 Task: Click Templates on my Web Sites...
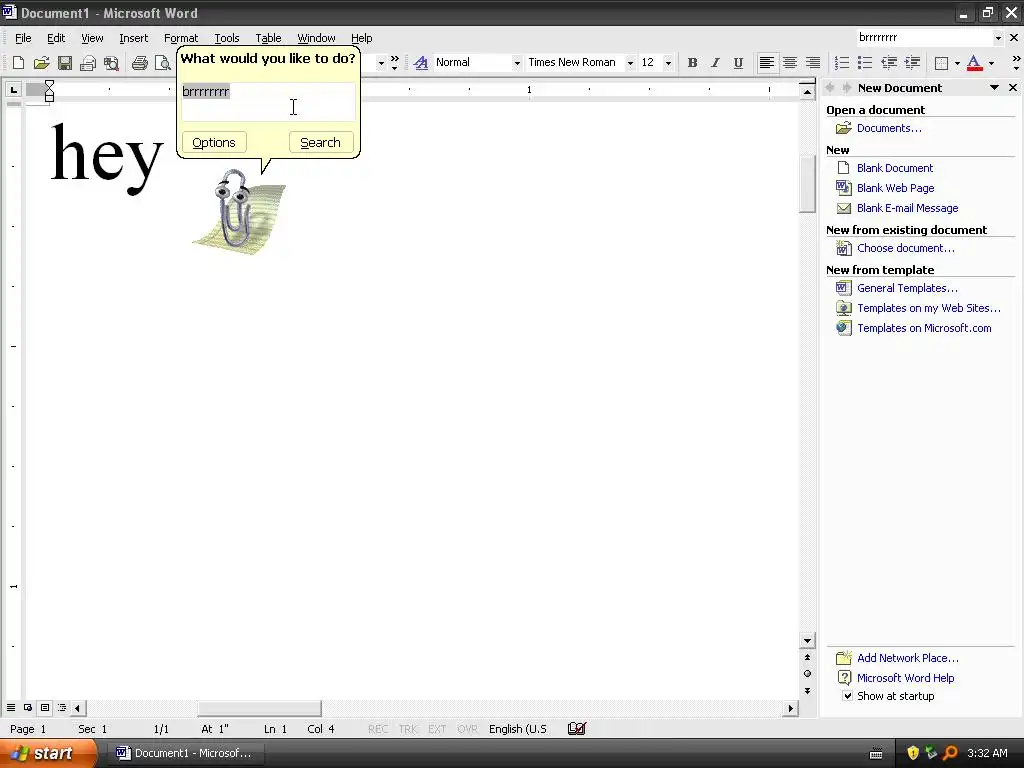click(929, 308)
